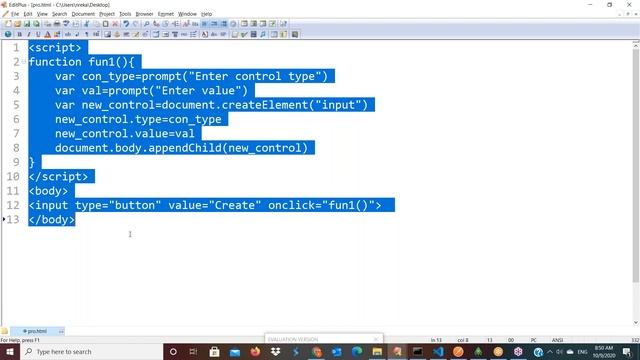This screenshot has width=640, height=360.
Task: Click the 'function fun1(){' code line
Action: 81,62
